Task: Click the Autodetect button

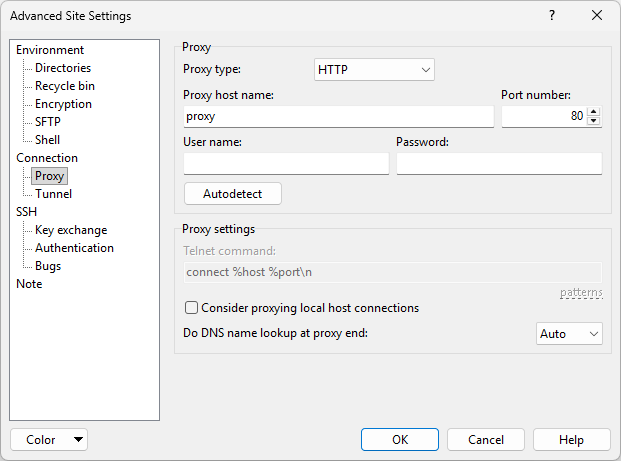Action: (x=233, y=193)
